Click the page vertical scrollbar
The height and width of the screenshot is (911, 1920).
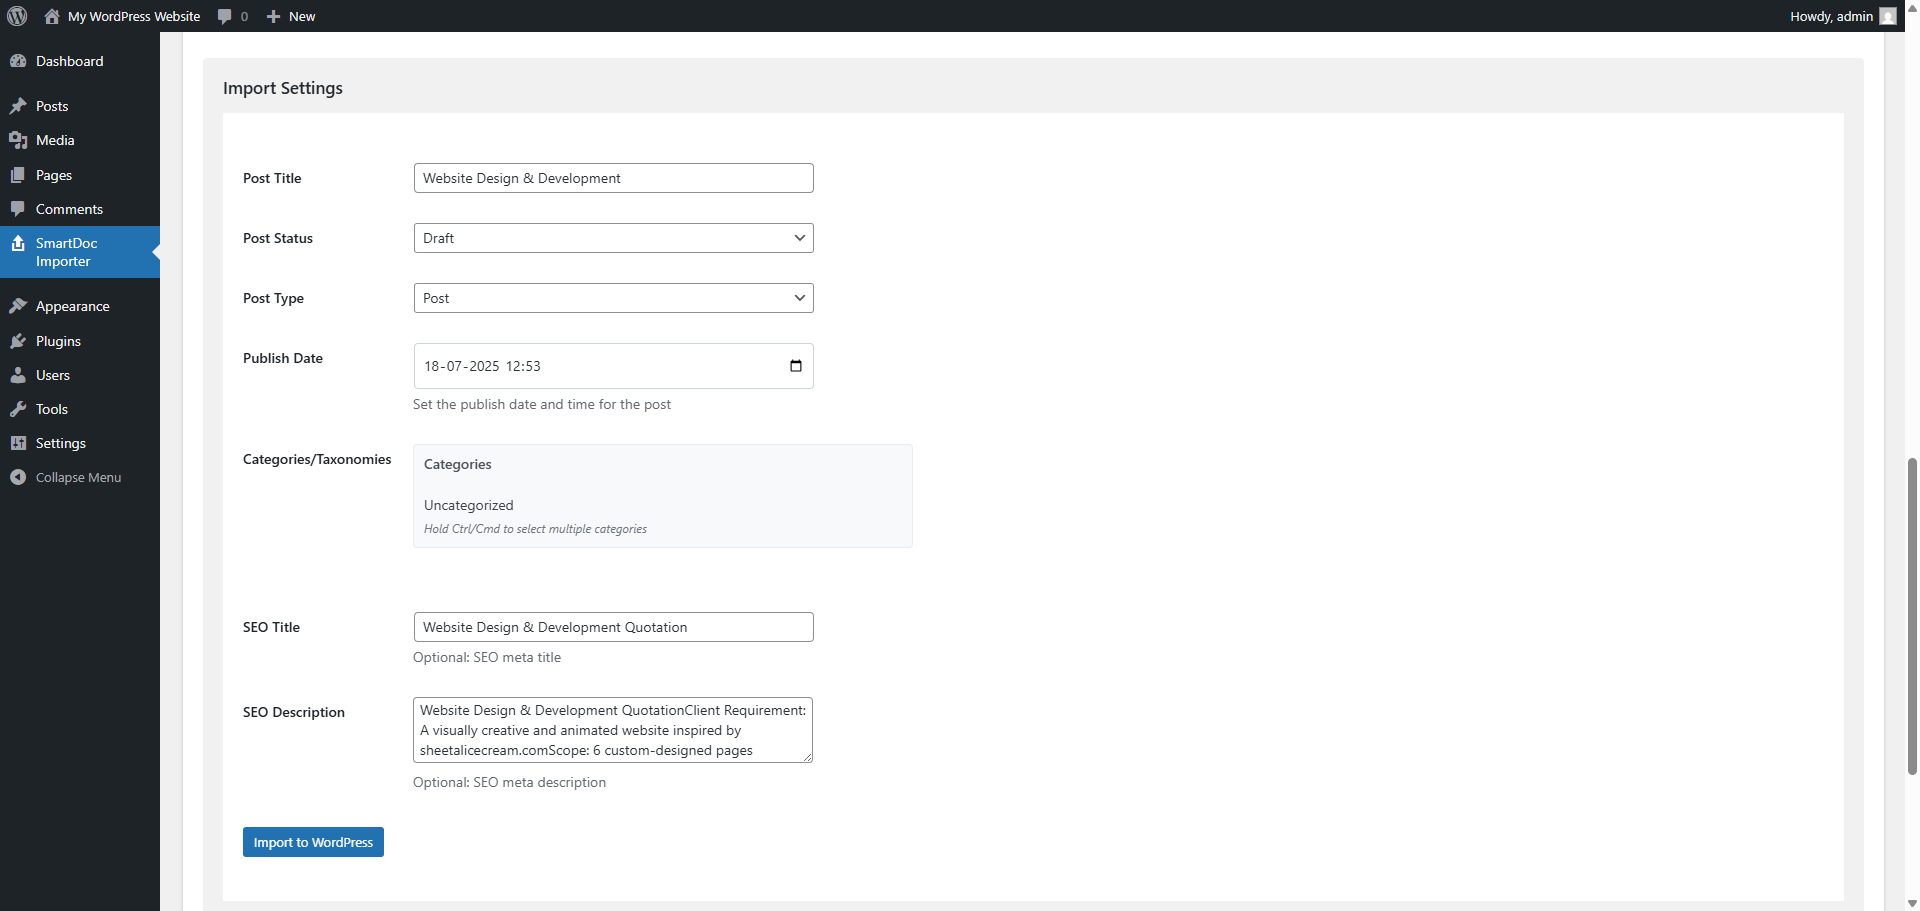click(1912, 615)
